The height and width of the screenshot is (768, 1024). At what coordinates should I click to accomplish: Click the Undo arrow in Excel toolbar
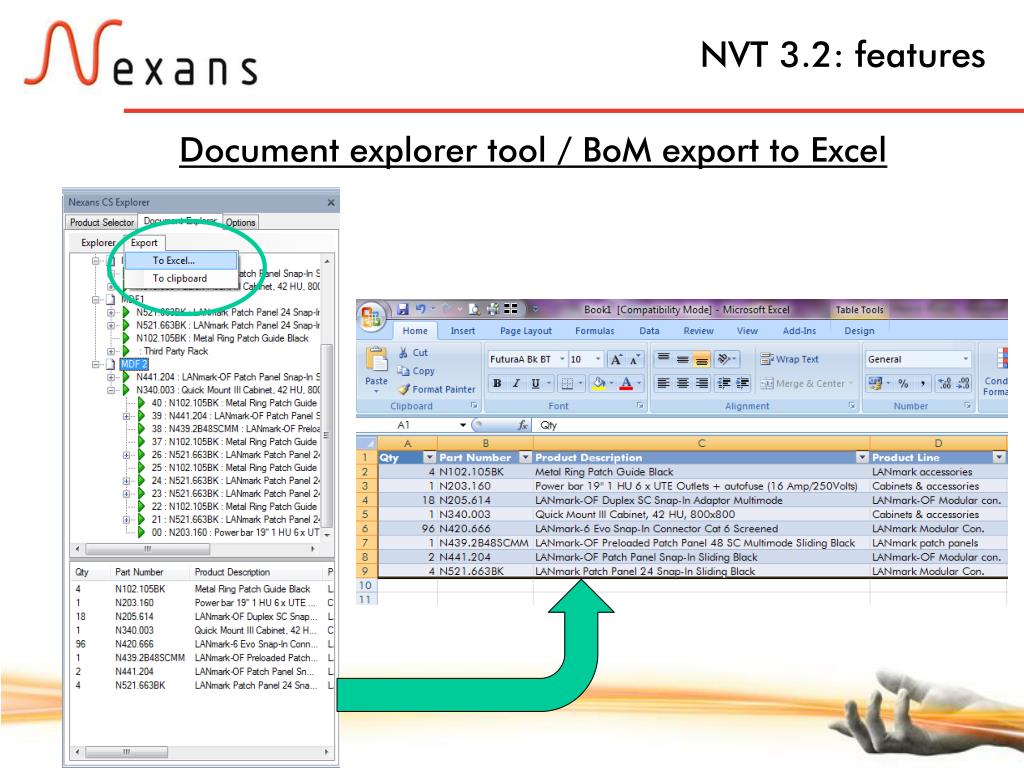click(x=421, y=309)
